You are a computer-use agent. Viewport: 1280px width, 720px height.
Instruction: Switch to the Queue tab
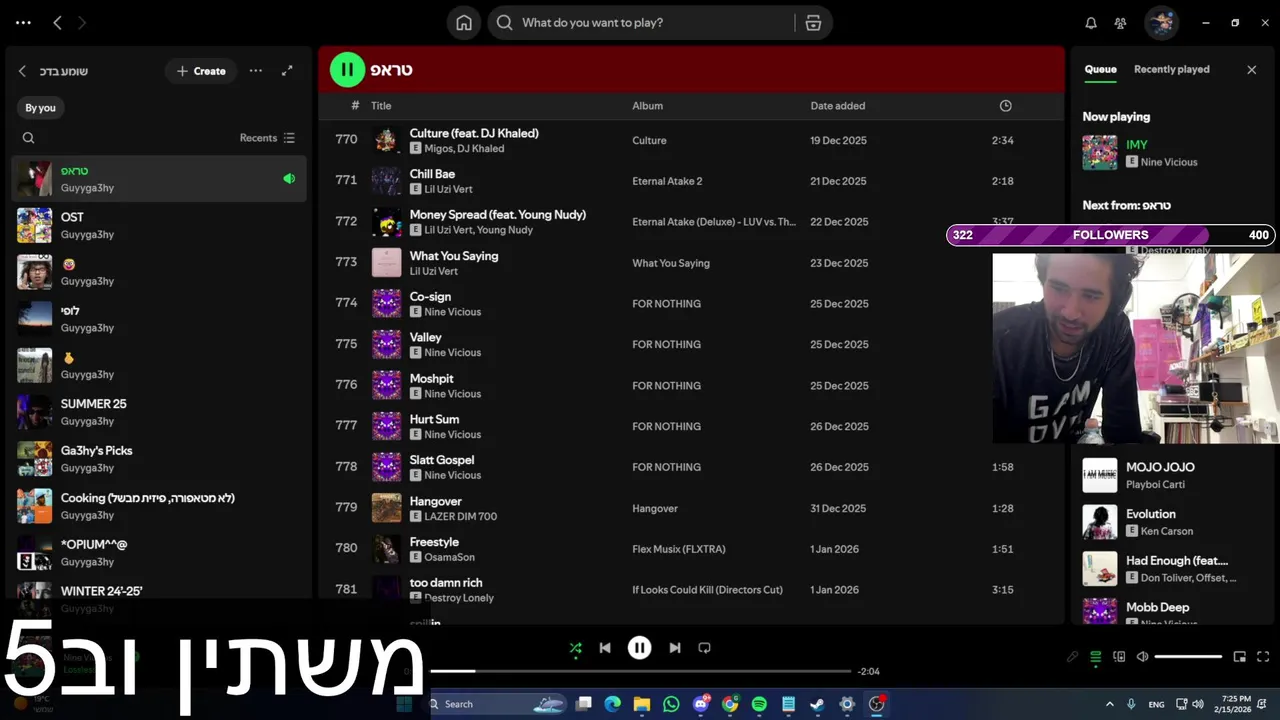[x=1100, y=70]
